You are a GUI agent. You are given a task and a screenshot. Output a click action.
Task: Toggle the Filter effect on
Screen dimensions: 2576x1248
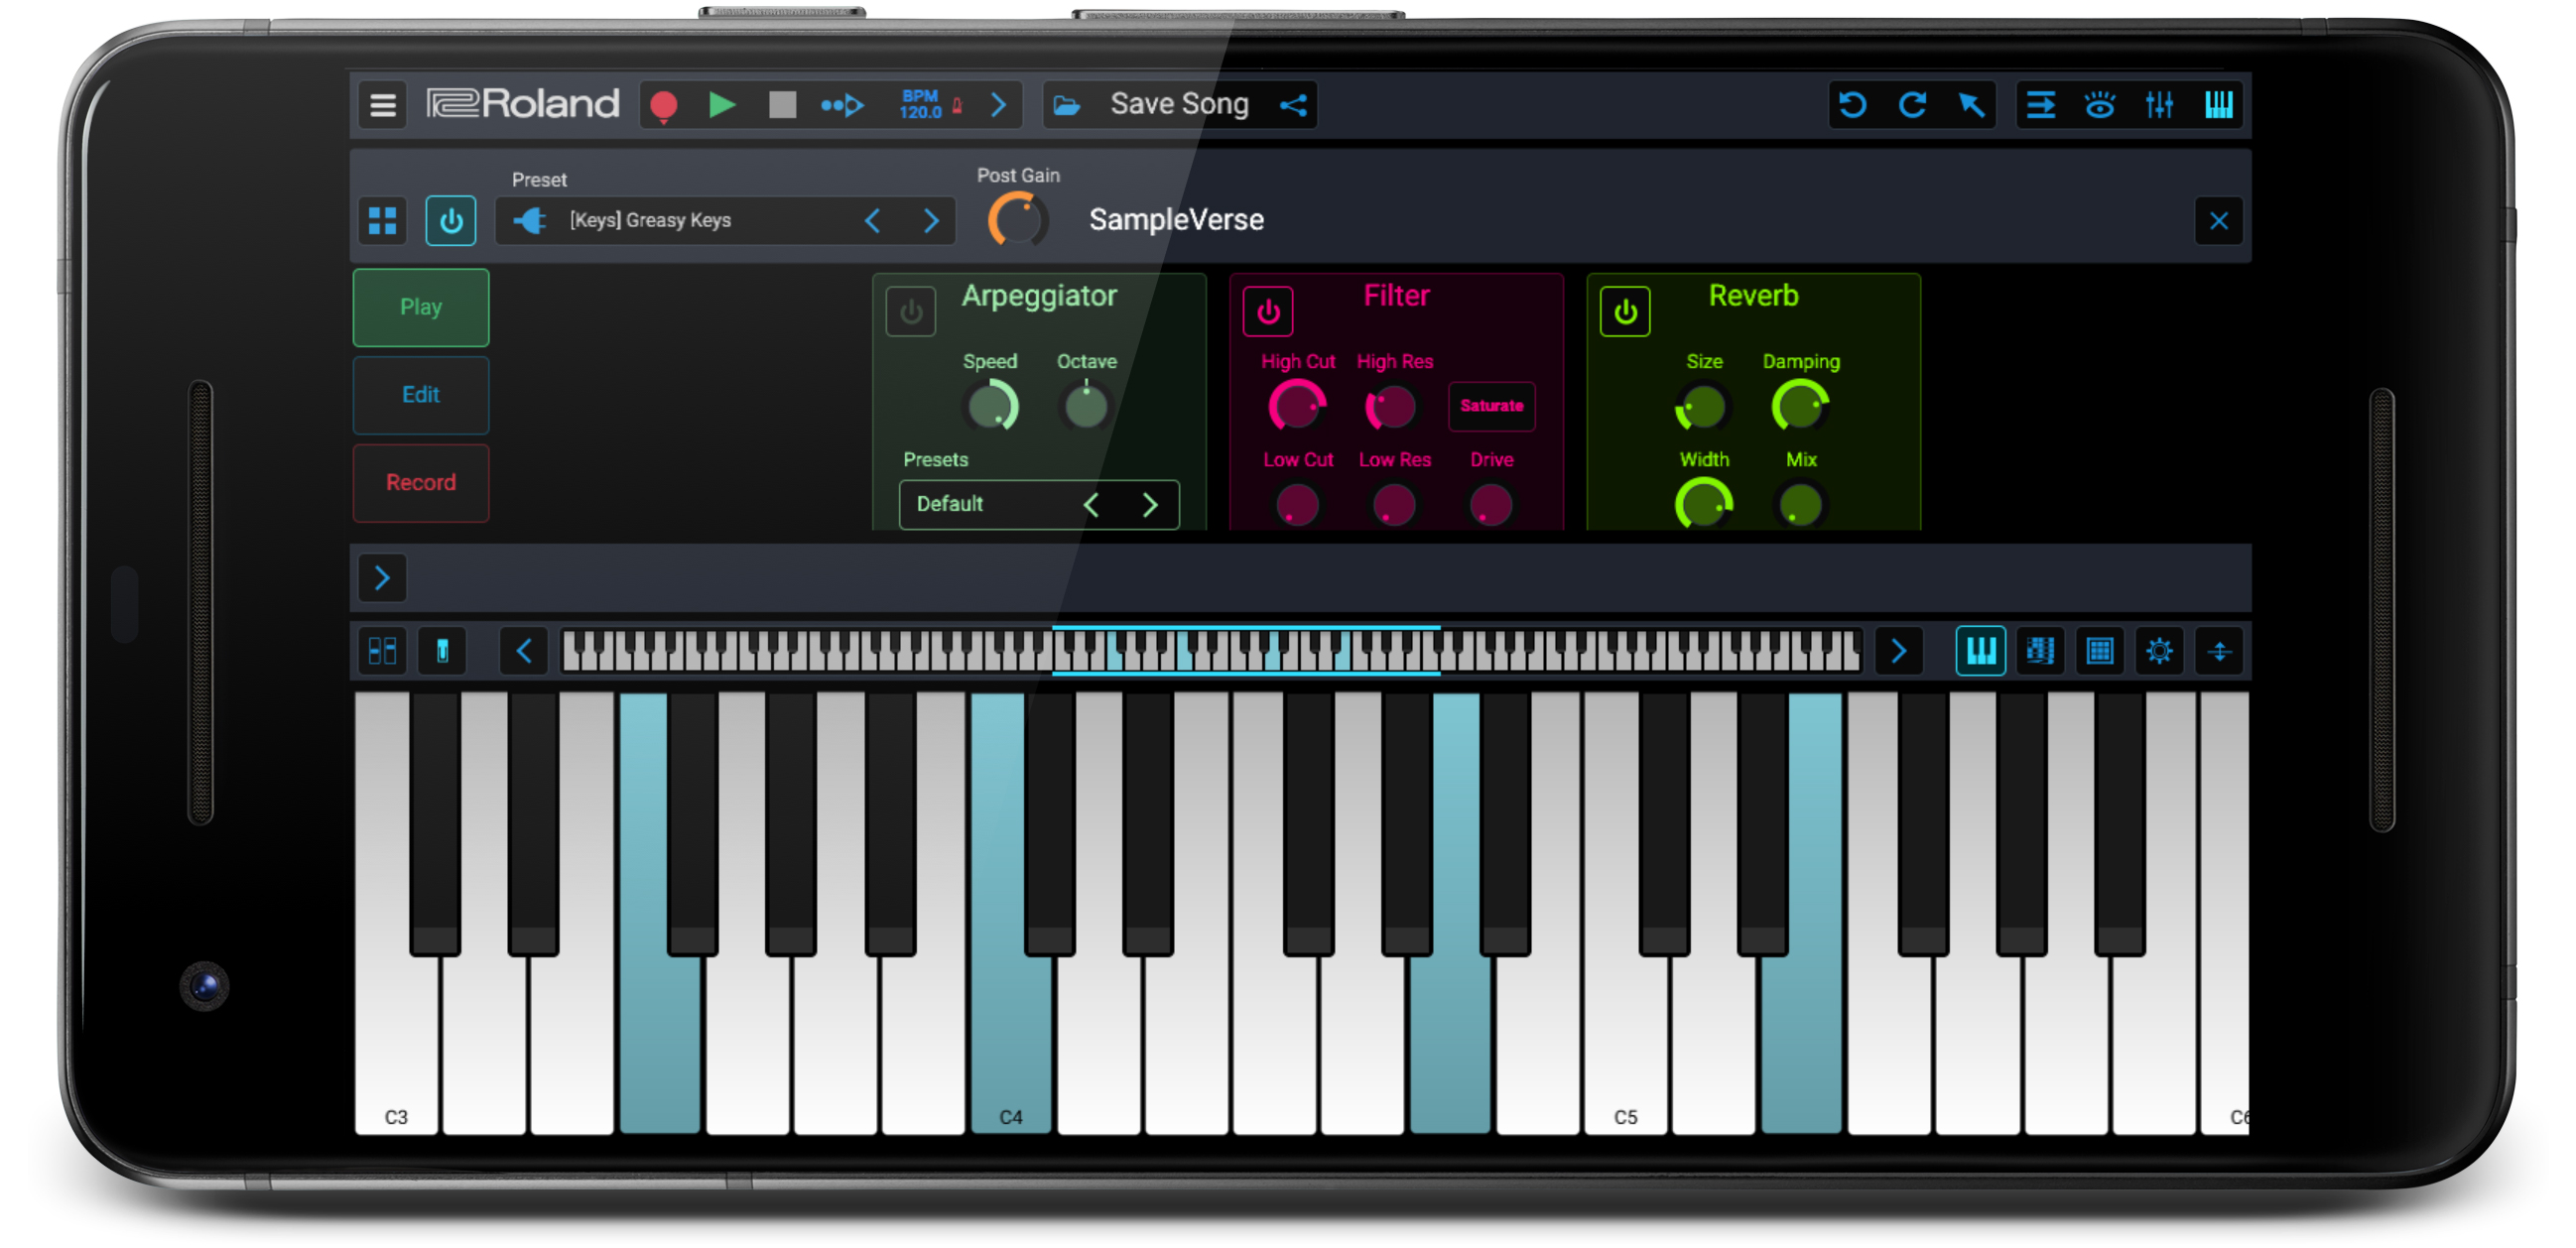point(1267,310)
